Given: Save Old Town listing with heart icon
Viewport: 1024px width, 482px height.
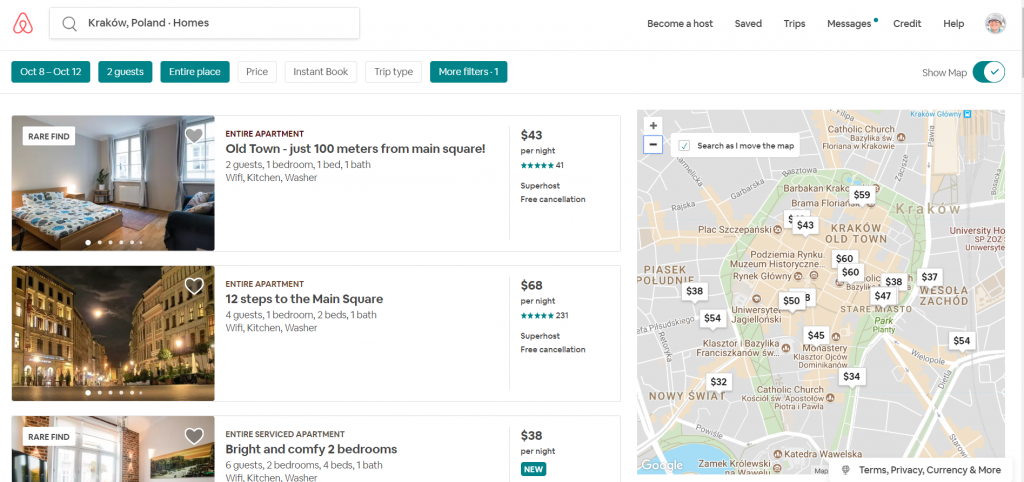Looking at the screenshot, I should [x=194, y=135].
